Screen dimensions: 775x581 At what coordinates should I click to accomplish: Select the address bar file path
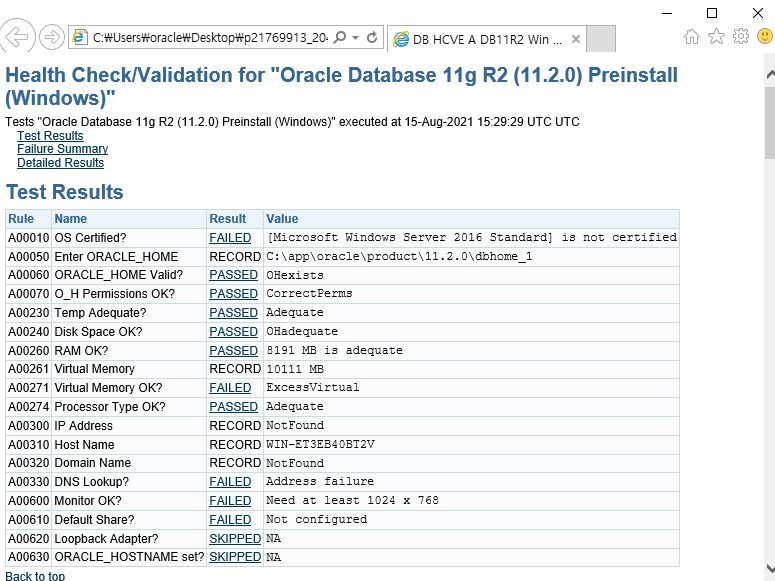click(210, 38)
